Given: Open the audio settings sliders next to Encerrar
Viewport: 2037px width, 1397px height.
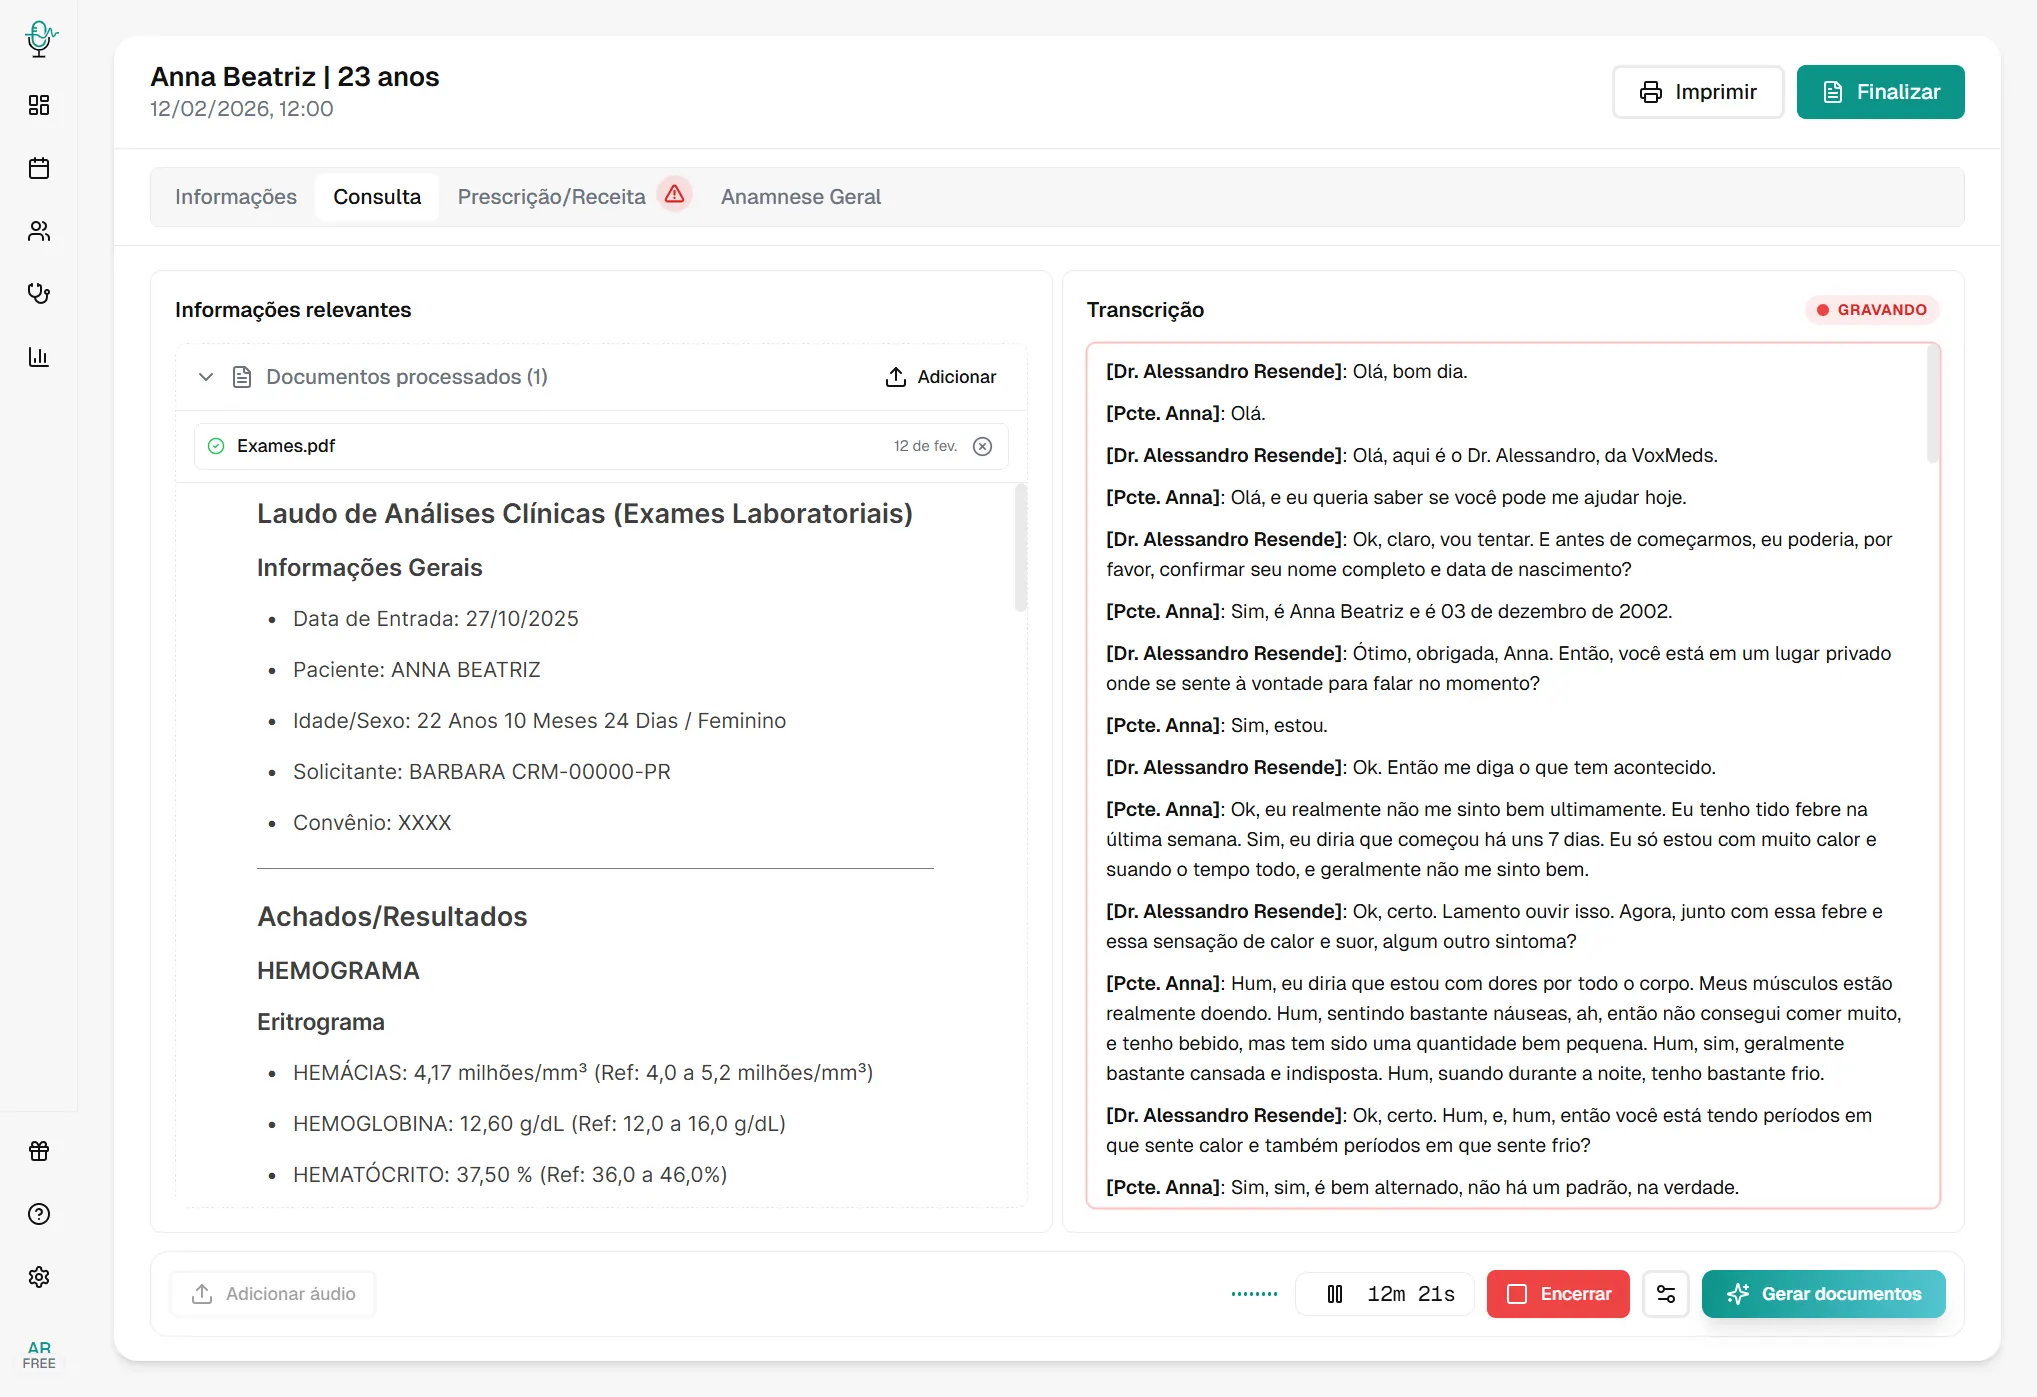Looking at the screenshot, I should [1666, 1293].
